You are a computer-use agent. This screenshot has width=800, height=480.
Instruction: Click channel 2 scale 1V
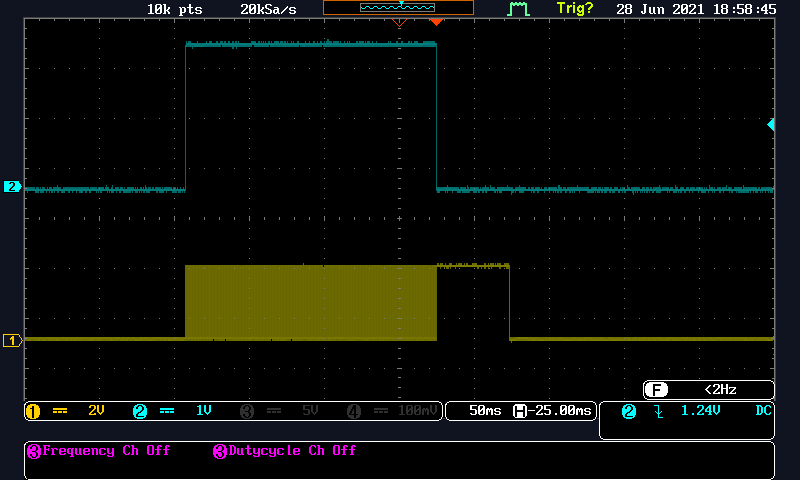[204, 411]
